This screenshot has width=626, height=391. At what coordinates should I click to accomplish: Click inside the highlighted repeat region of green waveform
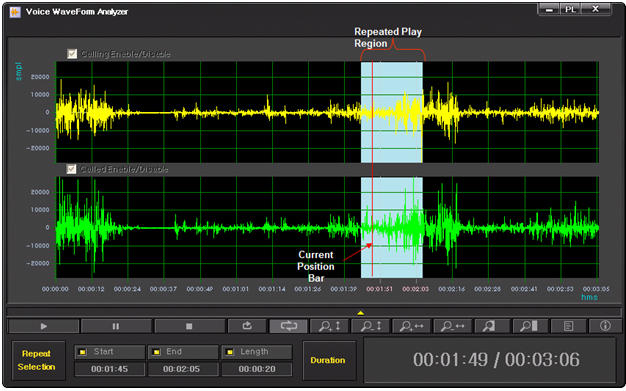pos(392,227)
